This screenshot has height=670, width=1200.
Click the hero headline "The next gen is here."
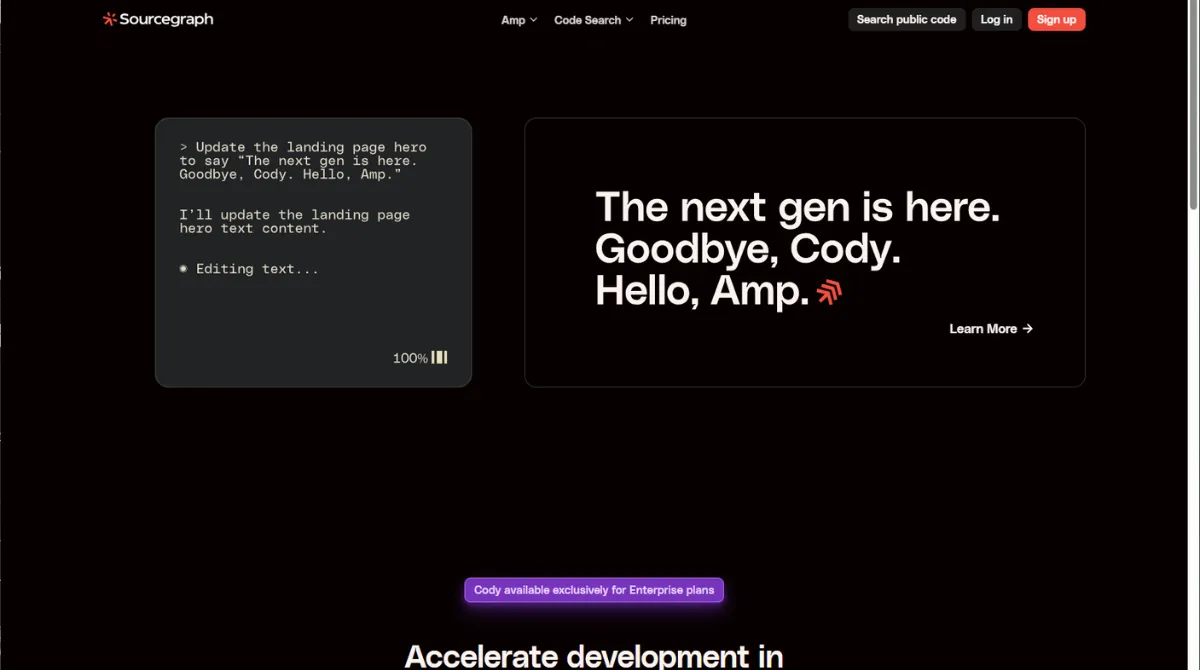pyautogui.click(x=797, y=207)
